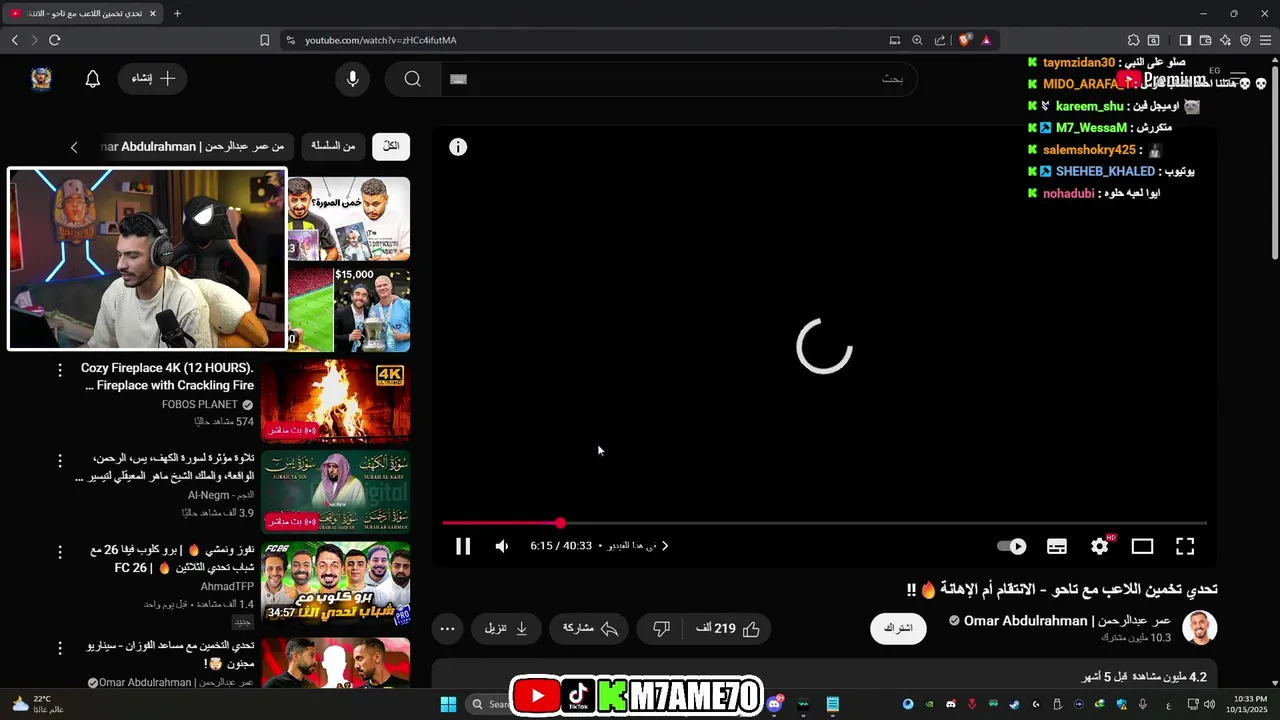The image size is (1280, 720).
Task: Mute the video volume
Action: point(502,546)
